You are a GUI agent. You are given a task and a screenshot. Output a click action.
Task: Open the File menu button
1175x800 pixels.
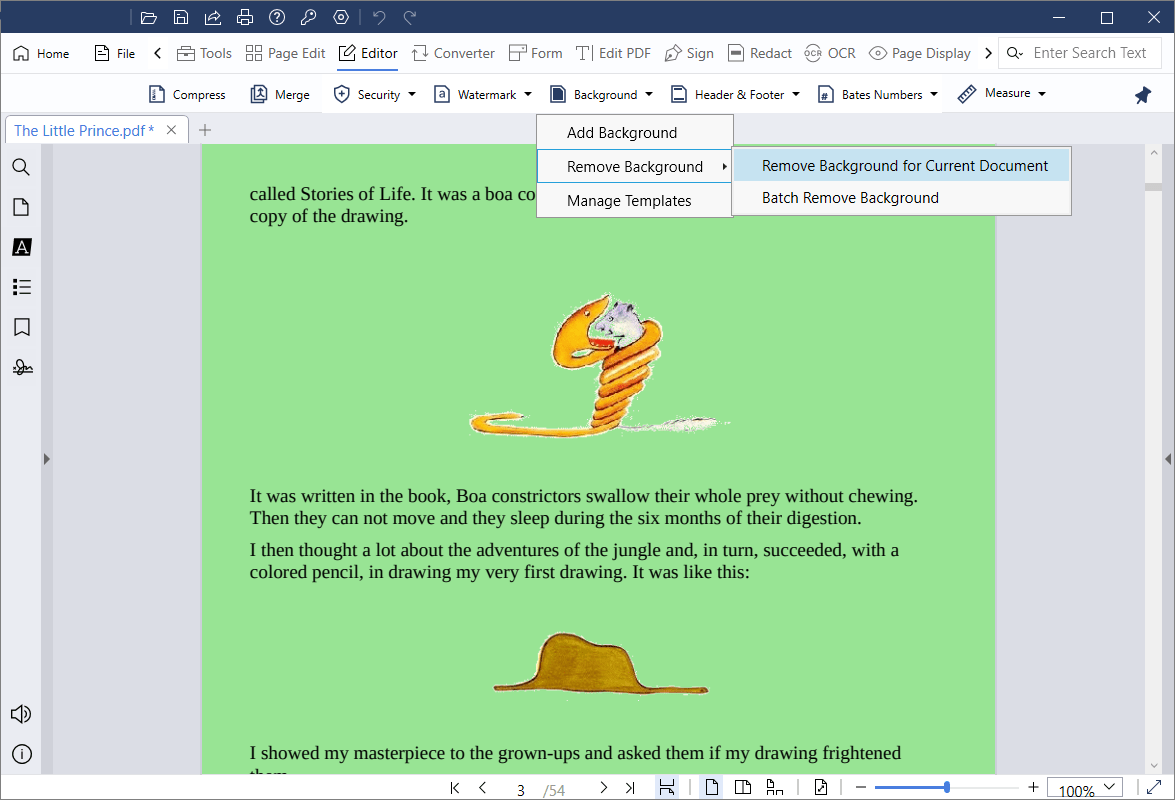point(115,53)
